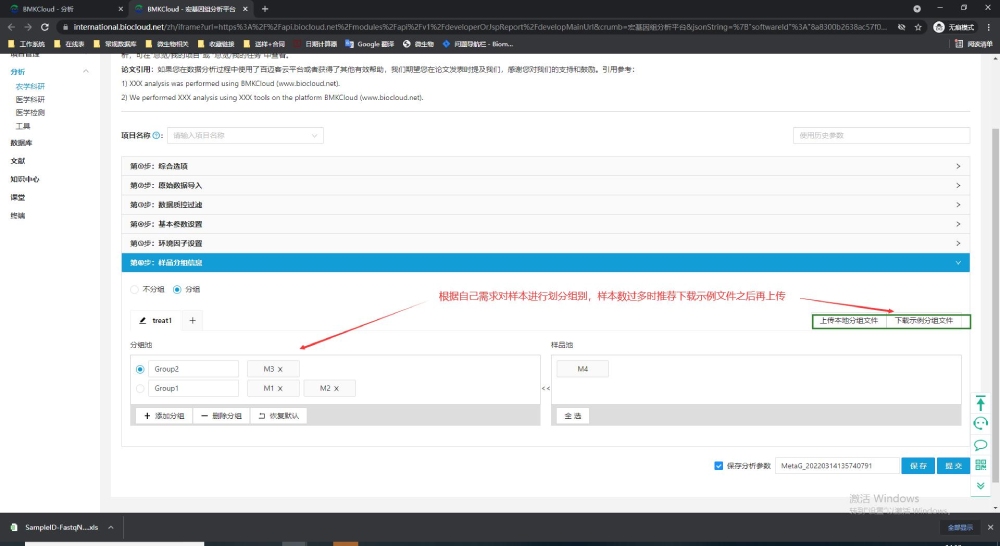Select the Group1 radio button

[x=139, y=388]
